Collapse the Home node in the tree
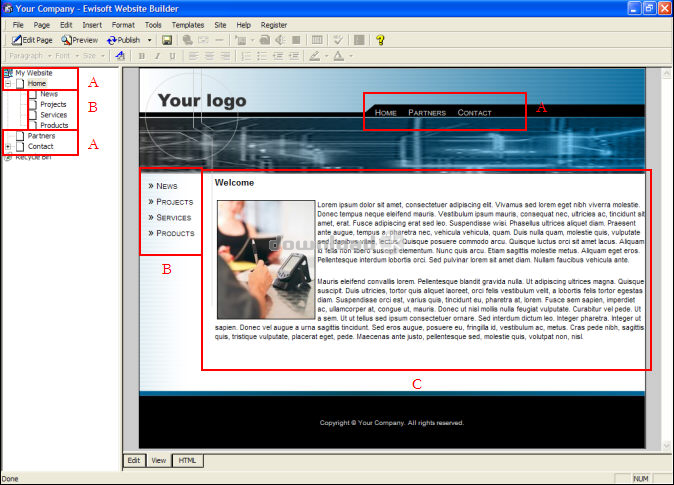The width and height of the screenshot is (674, 485). click(x=8, y=84)
